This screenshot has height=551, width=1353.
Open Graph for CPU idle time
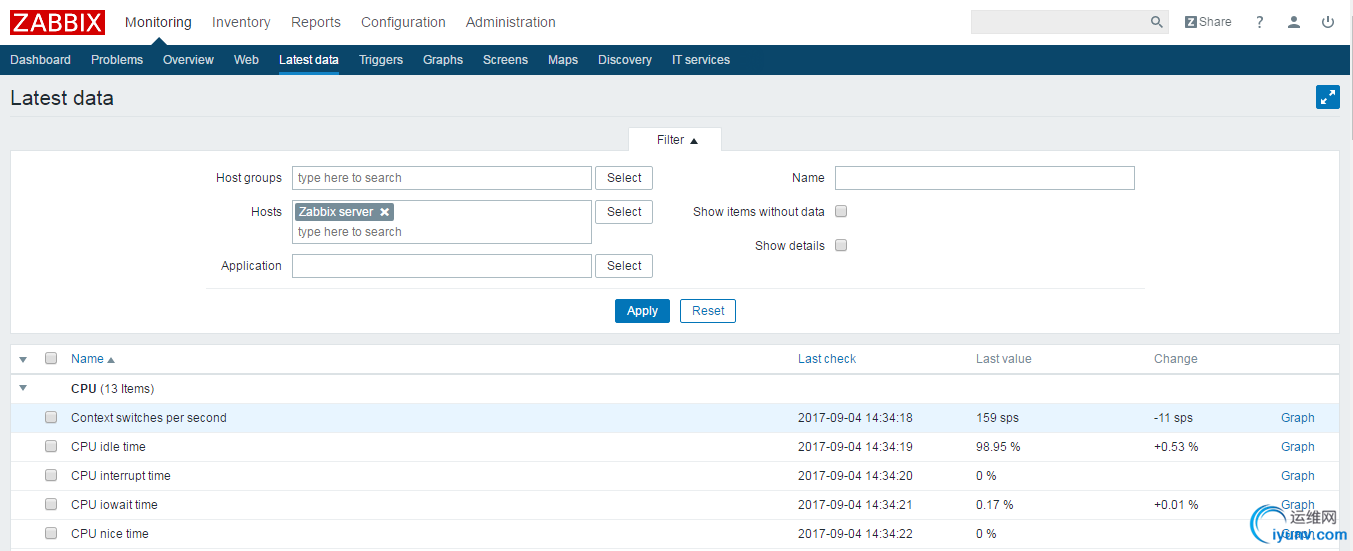1298,447
